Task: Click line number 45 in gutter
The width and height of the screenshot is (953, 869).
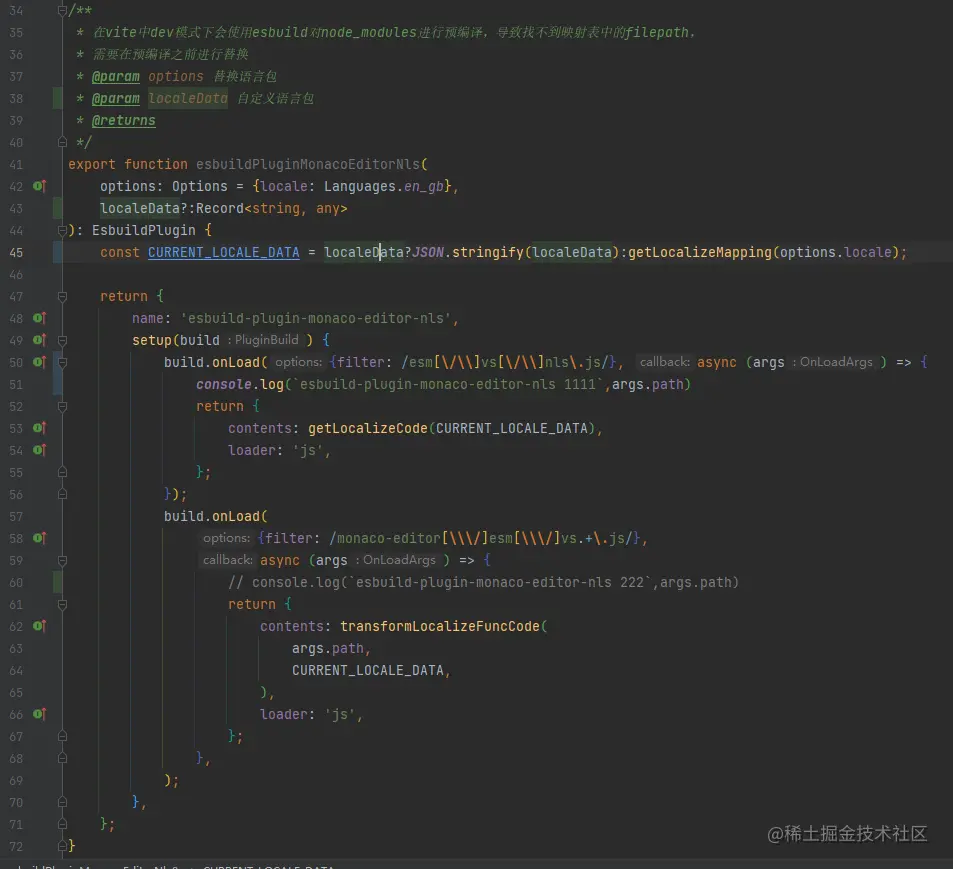Action: coord(16,253)
